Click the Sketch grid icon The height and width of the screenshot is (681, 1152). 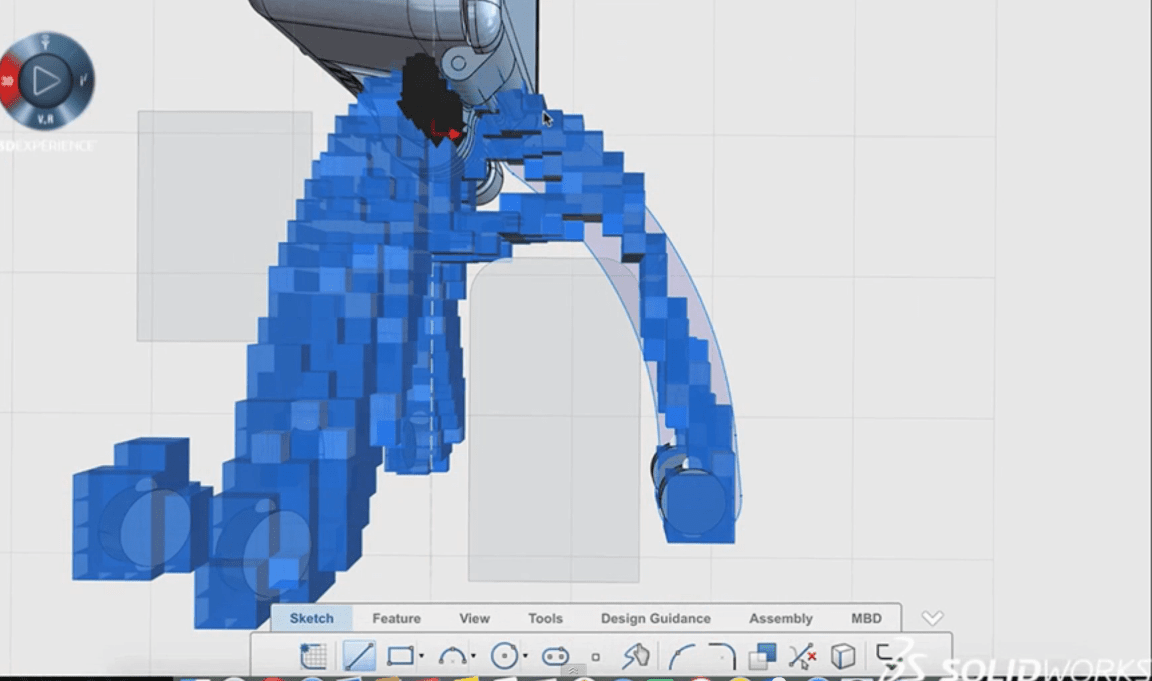(313, 656)
